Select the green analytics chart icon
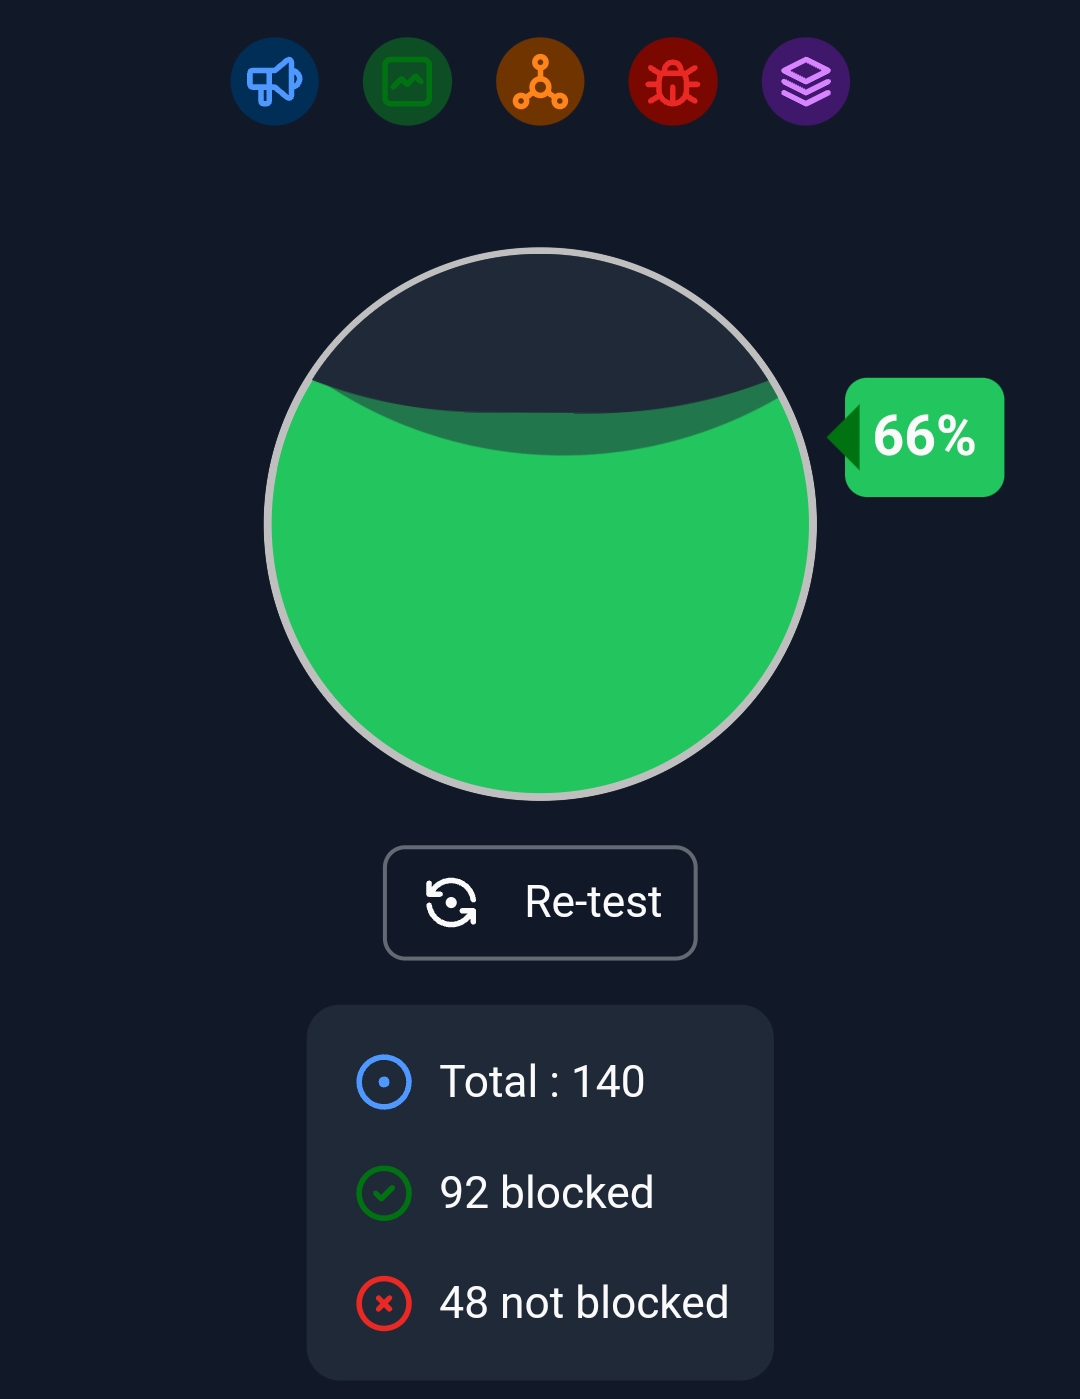The width and height of the screenshot is (1080, 1399). (x=407, y=81)
